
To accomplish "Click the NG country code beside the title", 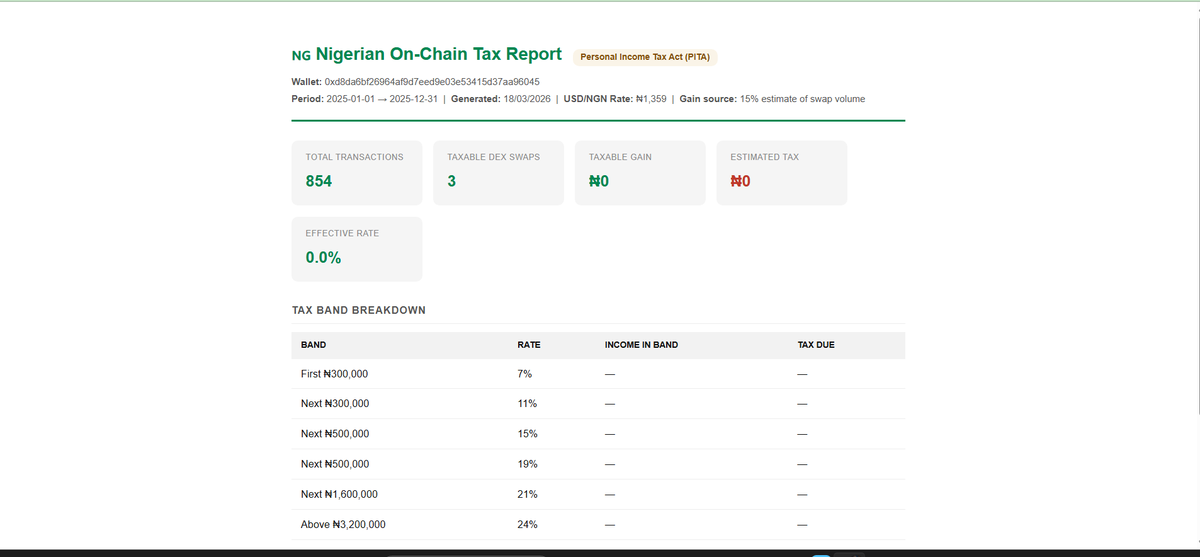I will [x=301, y=55].
